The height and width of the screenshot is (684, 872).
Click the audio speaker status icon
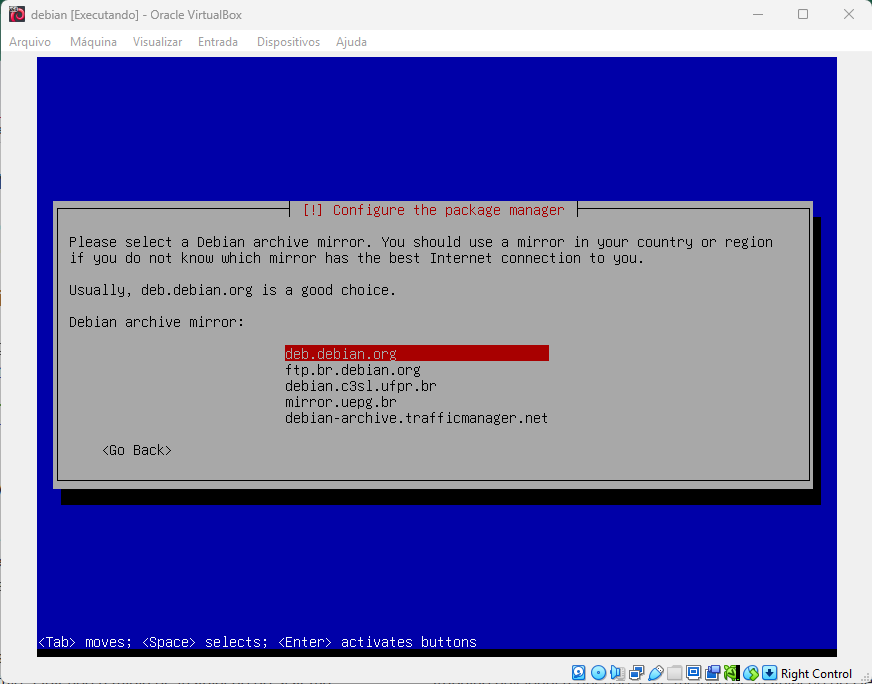click(x=617, y=673)
